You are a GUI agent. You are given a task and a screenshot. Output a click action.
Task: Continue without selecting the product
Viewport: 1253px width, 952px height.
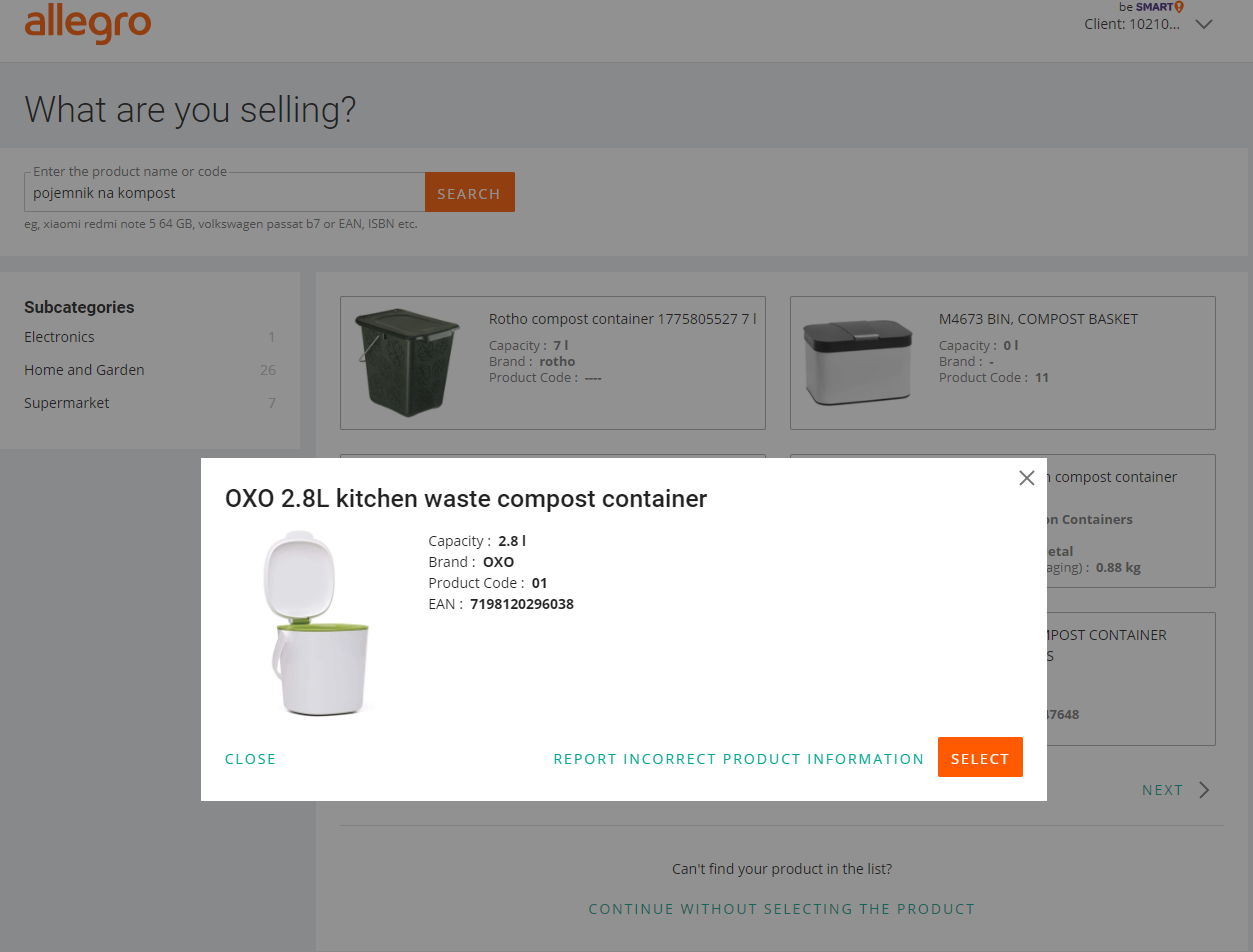pos(782,908)
